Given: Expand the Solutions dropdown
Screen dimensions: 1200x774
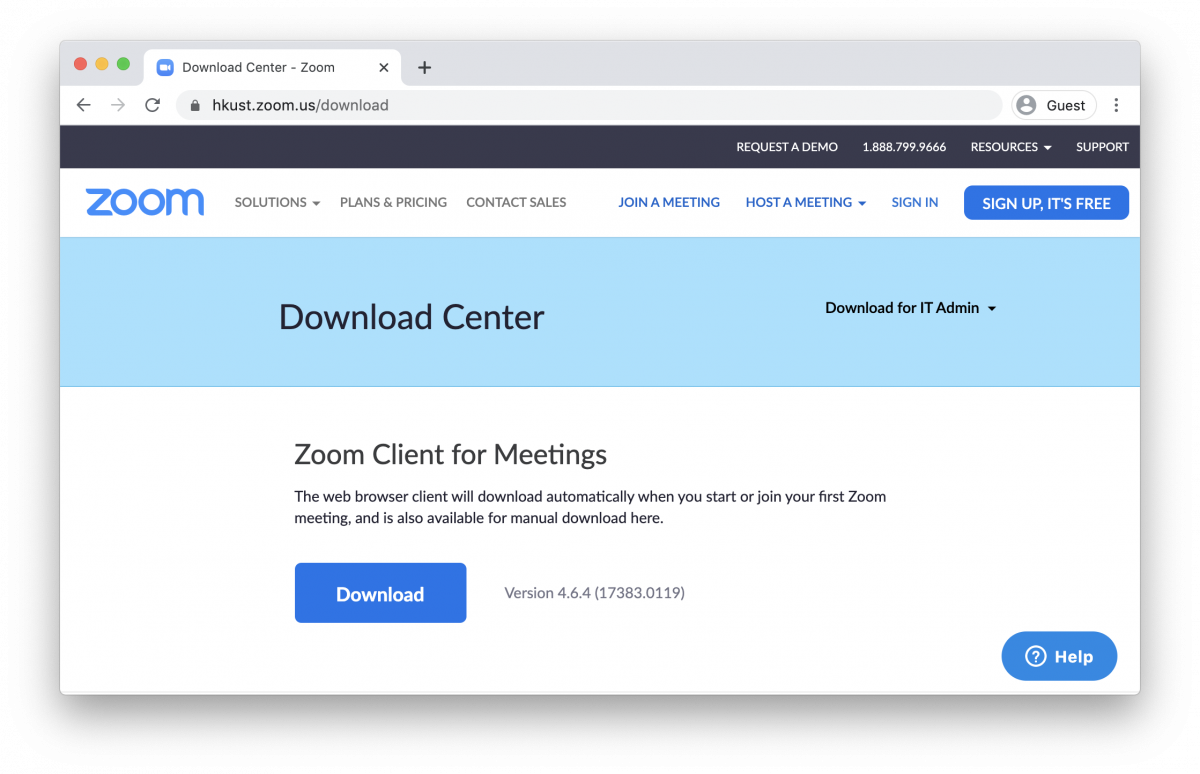Looking at the screenshot, I should pyautogui.click(x=277, y=202).
